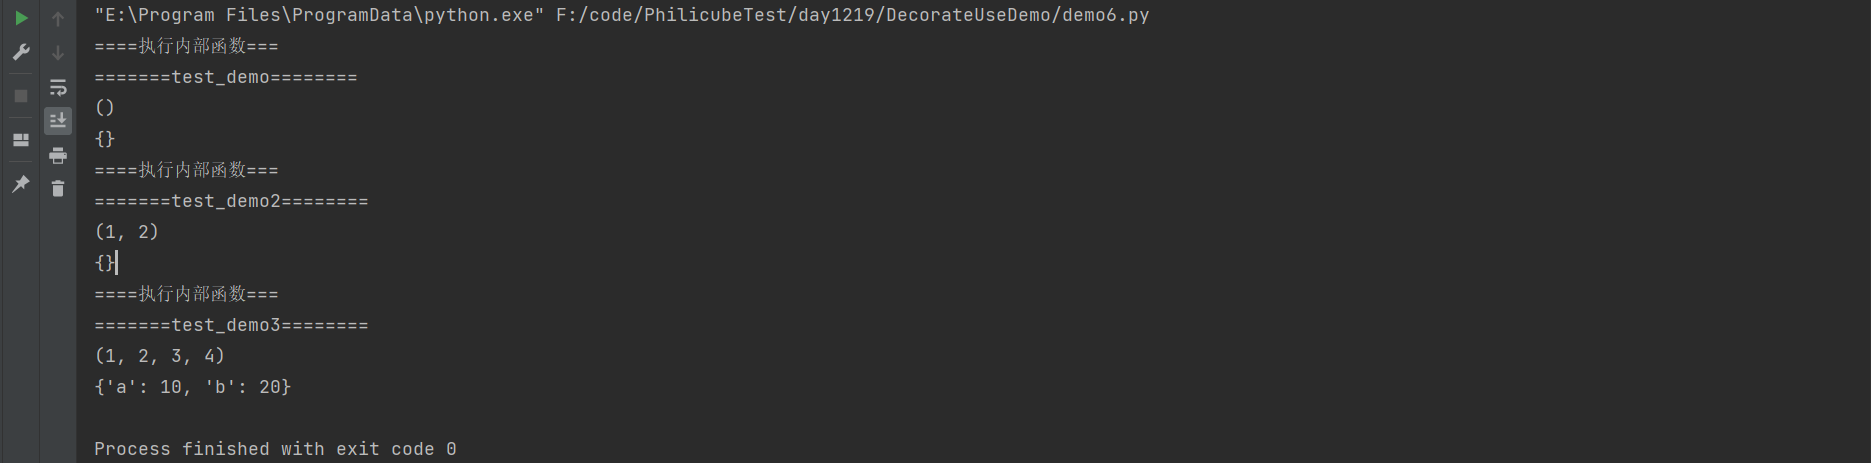This screenshot has width=1871, height=463.
Task: Click the down arrow stack trace icon
Action: 58,52
